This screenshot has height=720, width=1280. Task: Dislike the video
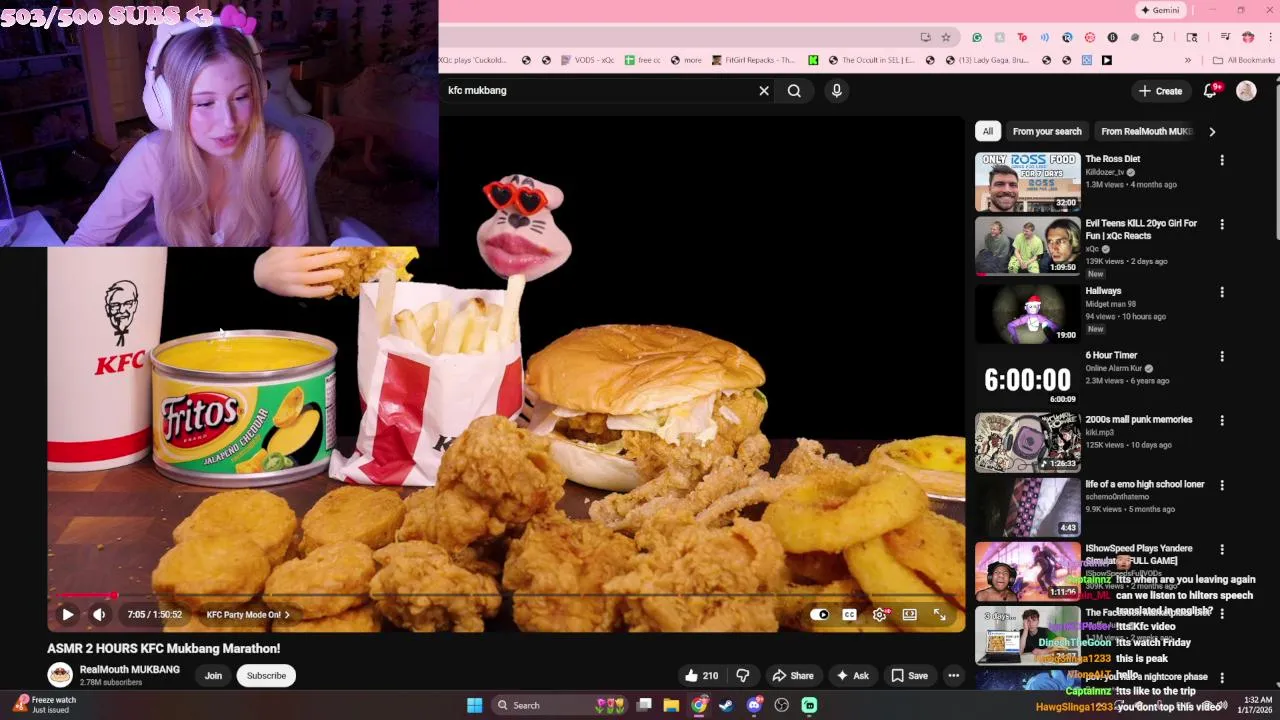click(743, 676)
